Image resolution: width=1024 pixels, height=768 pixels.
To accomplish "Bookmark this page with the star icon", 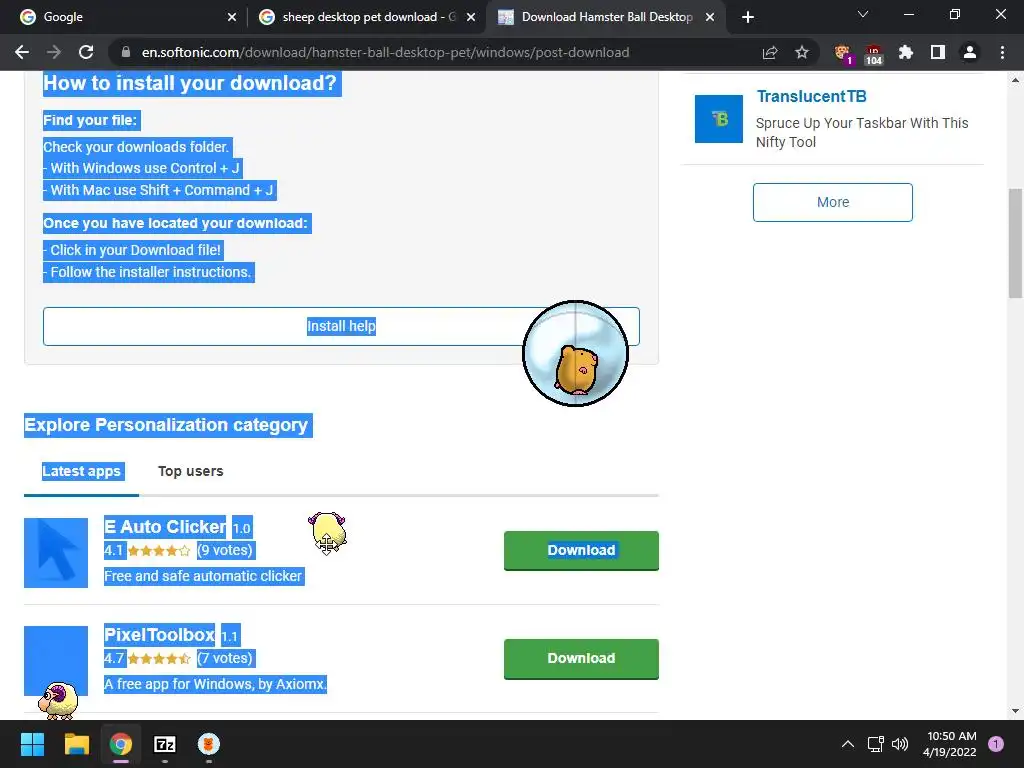I will coord(802,52).
